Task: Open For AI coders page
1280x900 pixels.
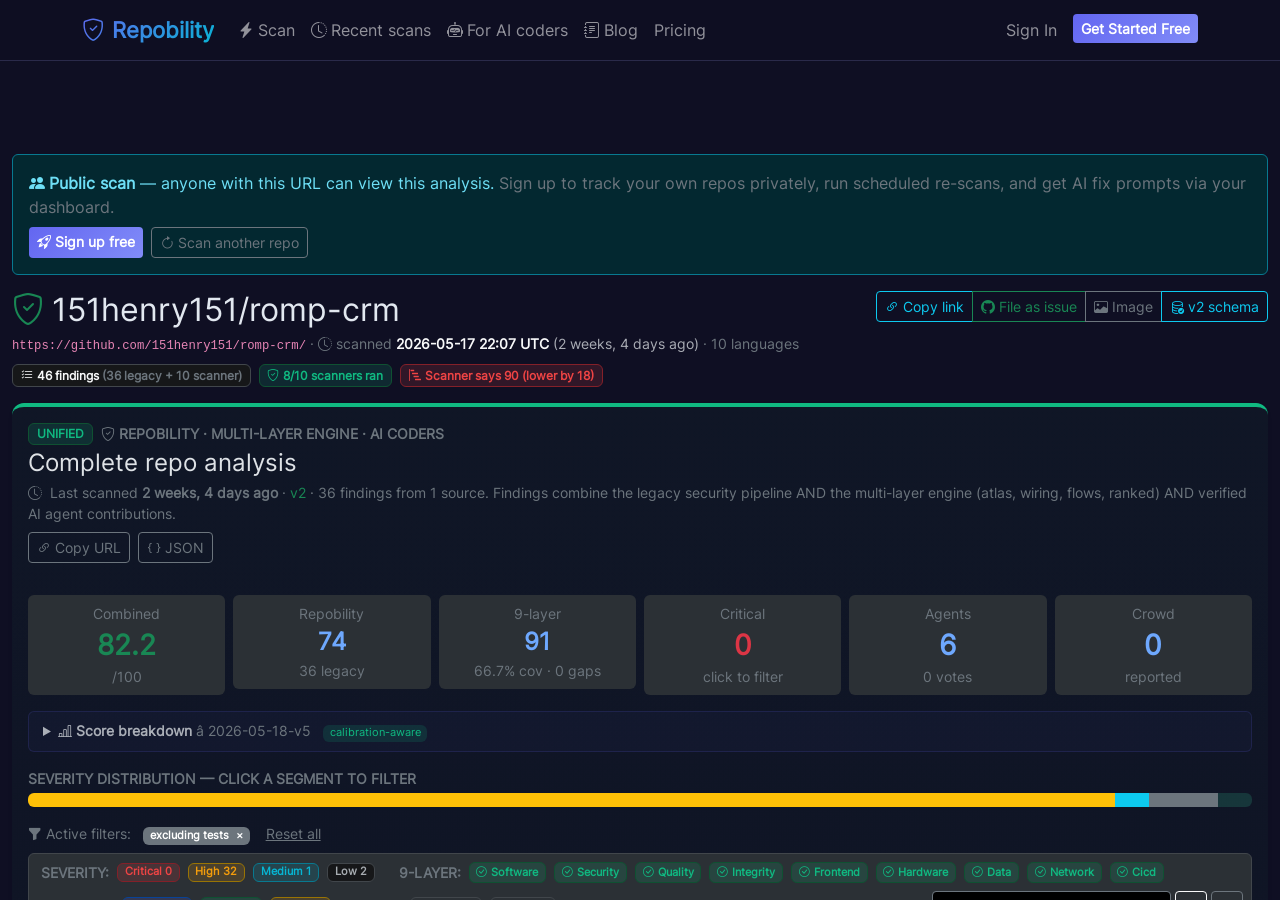Action: tap(507, 30)
